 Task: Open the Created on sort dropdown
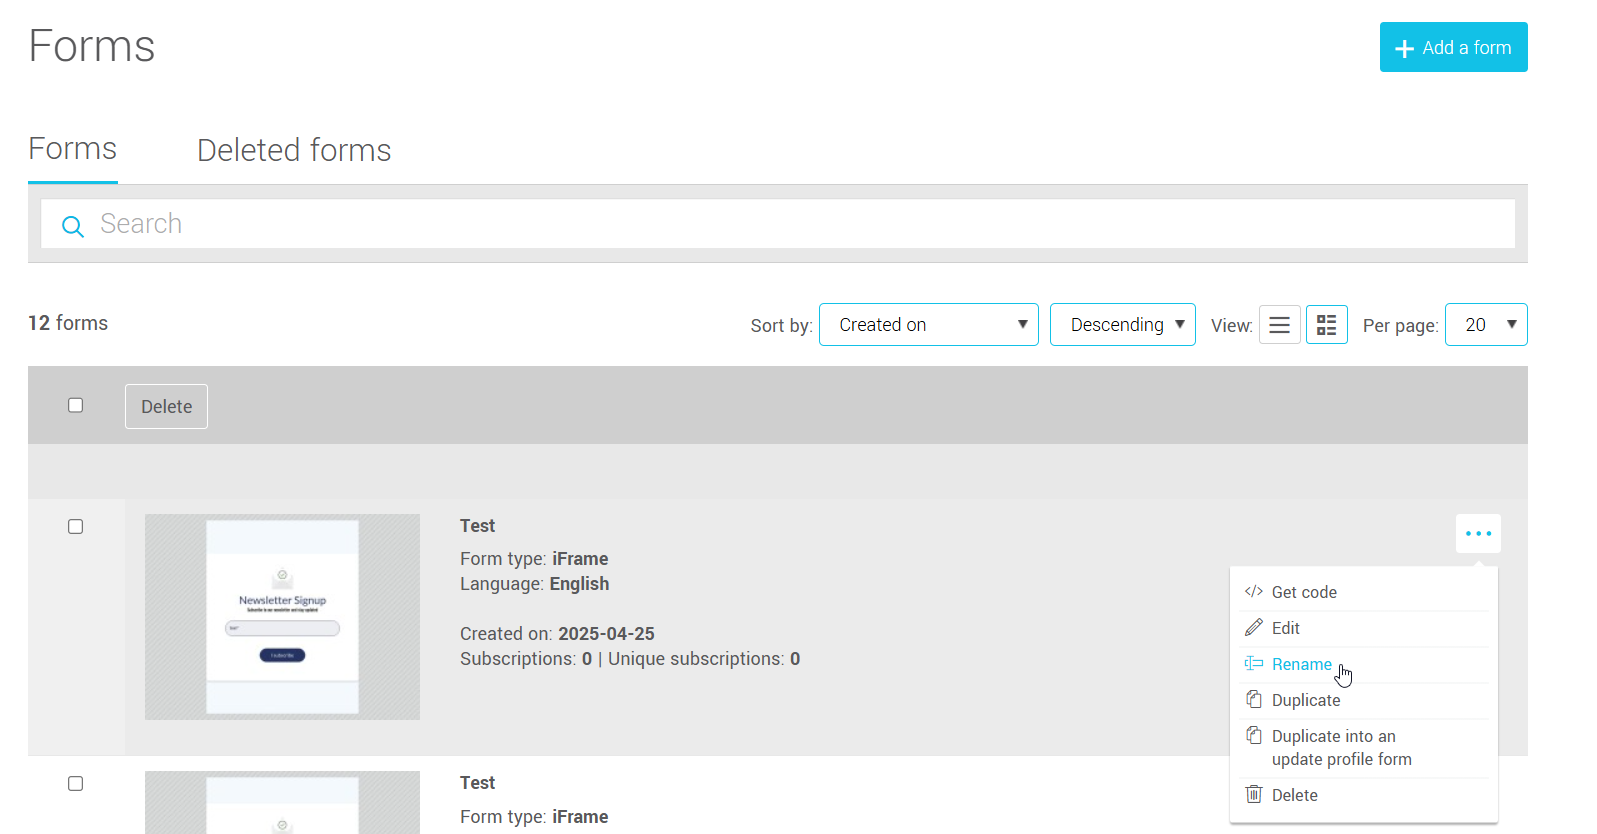[928, 325]
